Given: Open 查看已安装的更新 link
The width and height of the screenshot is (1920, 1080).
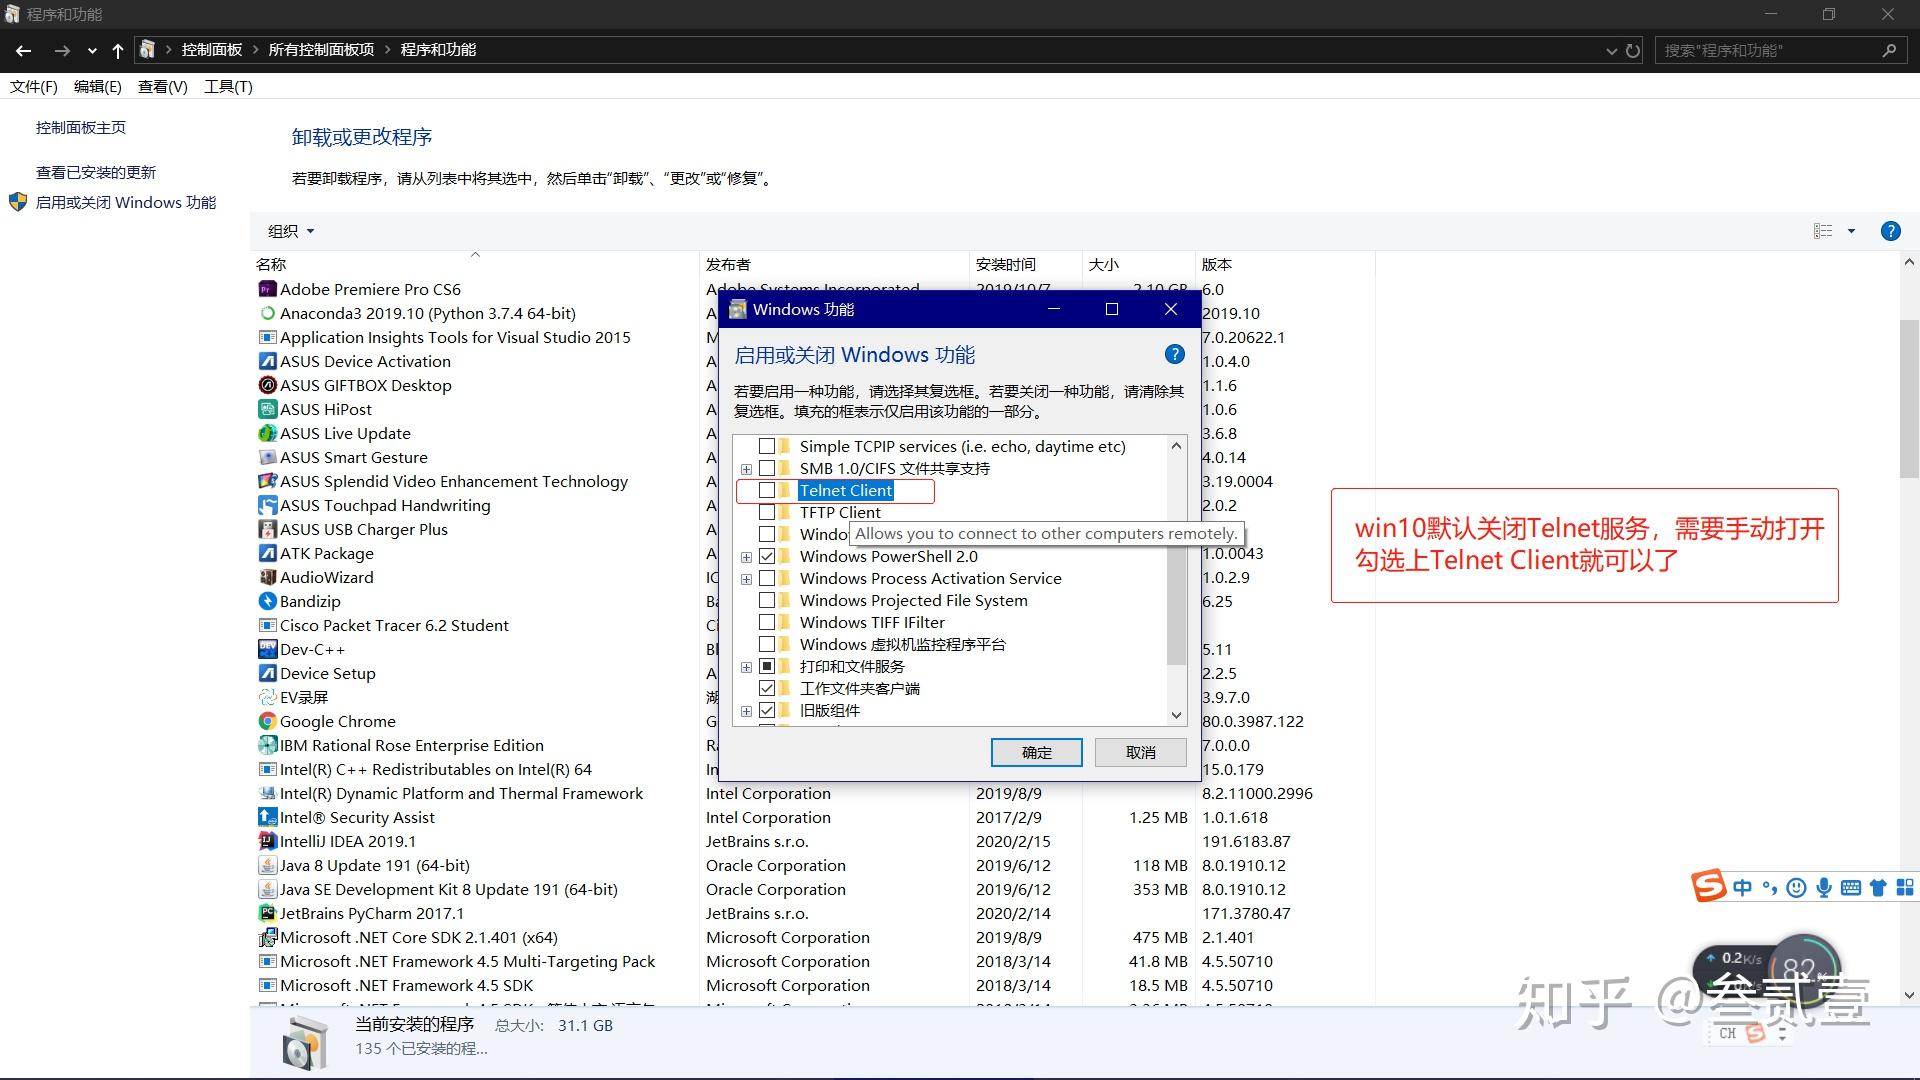Looking at the screenshot, I should coord(96,172).
